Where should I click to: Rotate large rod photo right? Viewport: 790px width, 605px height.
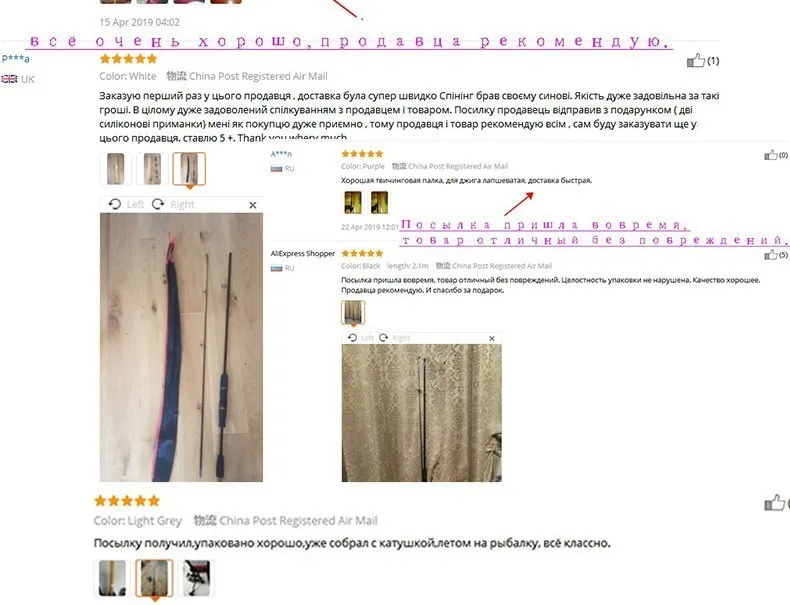(x=173, y=204)
